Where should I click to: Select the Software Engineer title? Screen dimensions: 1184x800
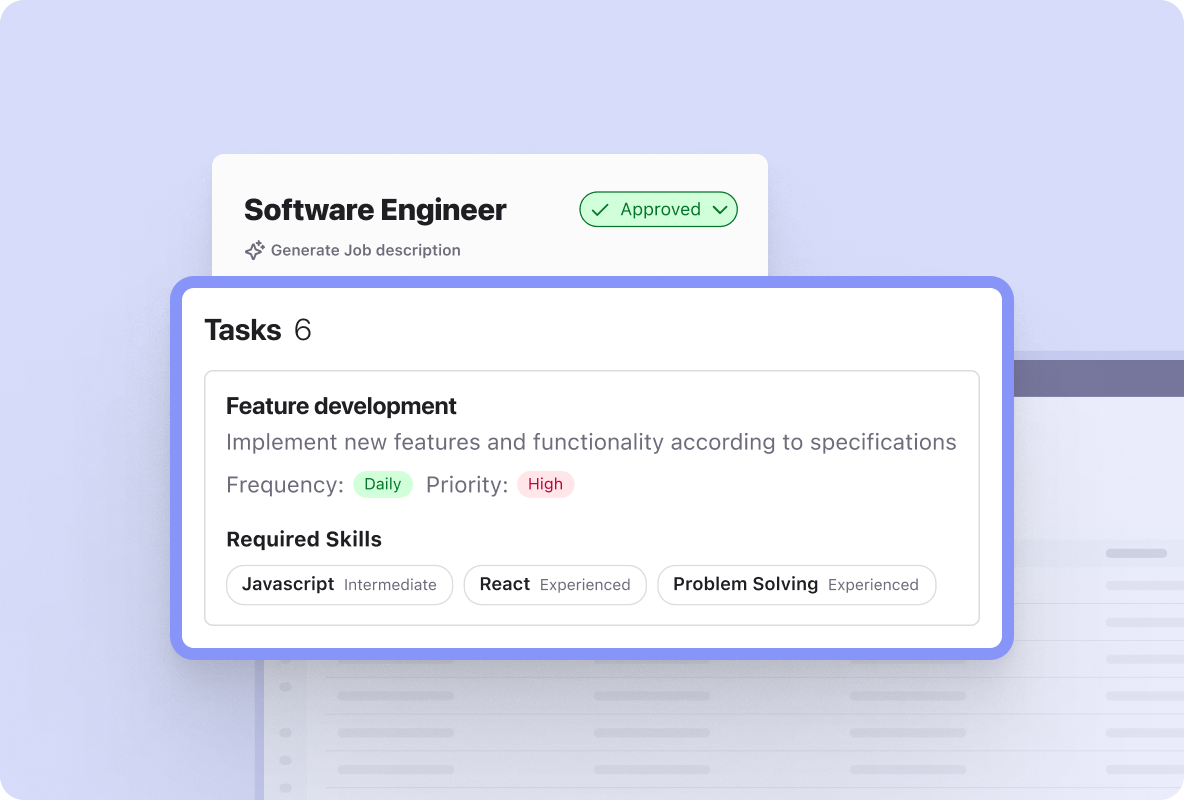point(375,210)
